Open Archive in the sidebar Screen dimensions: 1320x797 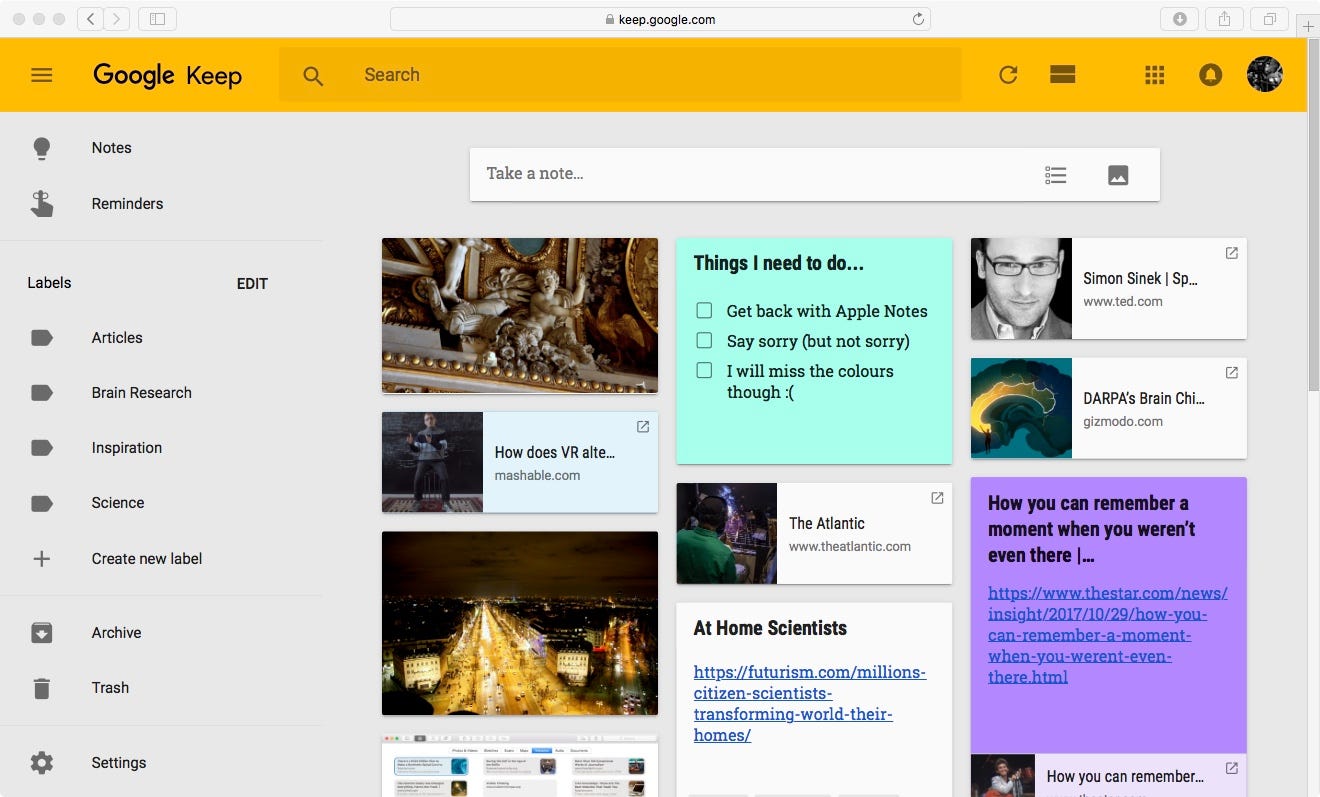pos(116,633)
